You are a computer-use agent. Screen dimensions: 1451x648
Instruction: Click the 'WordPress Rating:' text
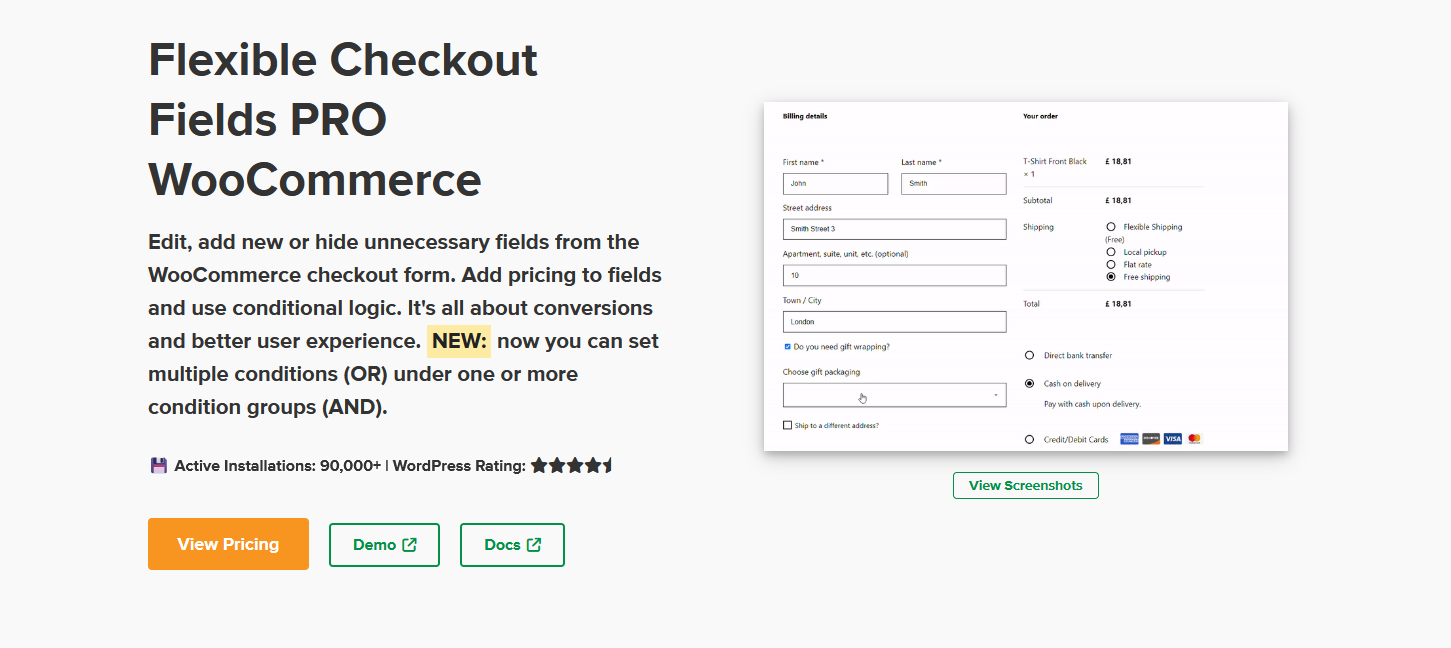click(x=459, y=465)
